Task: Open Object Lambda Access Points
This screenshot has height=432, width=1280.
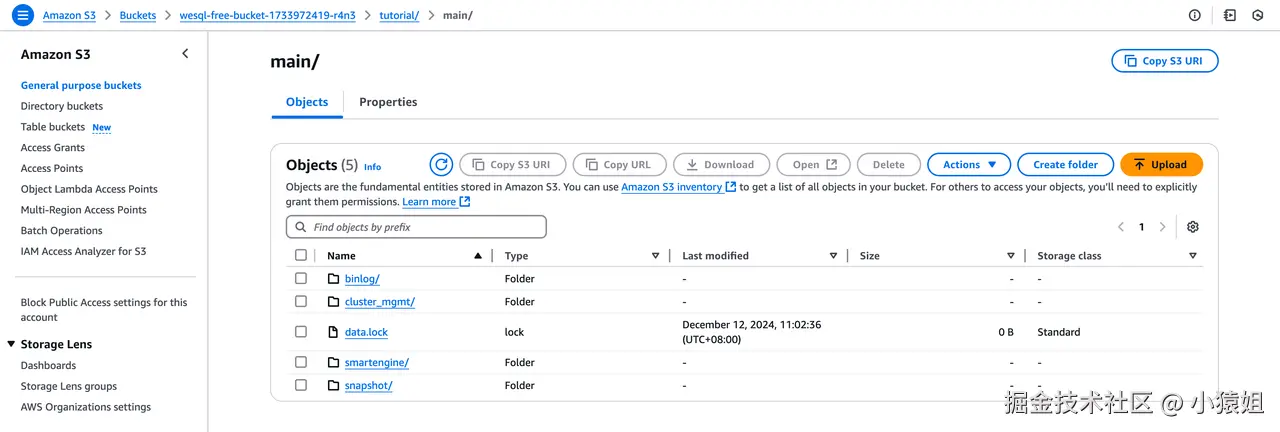Action: pyautogui.click(x=89, y=189)
